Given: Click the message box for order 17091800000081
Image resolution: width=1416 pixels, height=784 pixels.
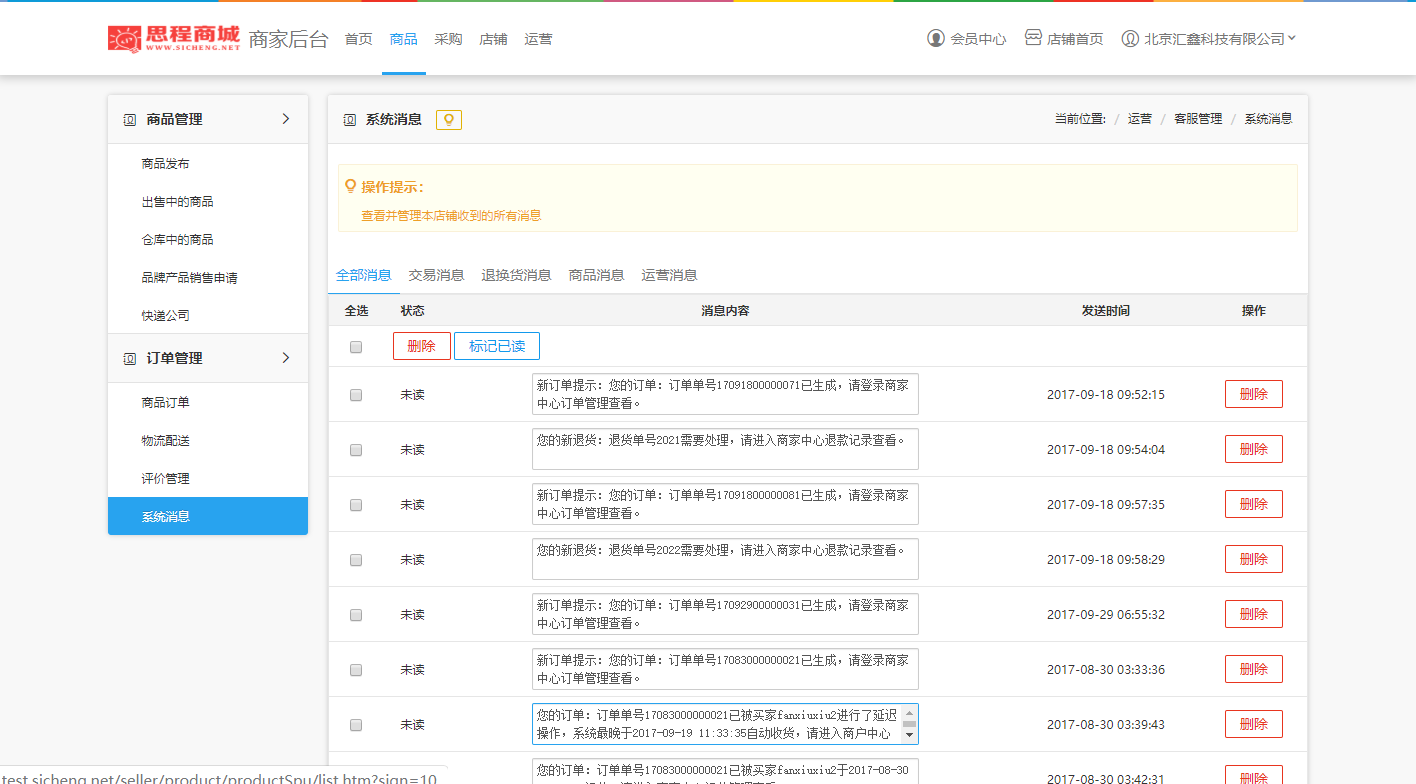Looking at the screenshot, I should (725, 504).
